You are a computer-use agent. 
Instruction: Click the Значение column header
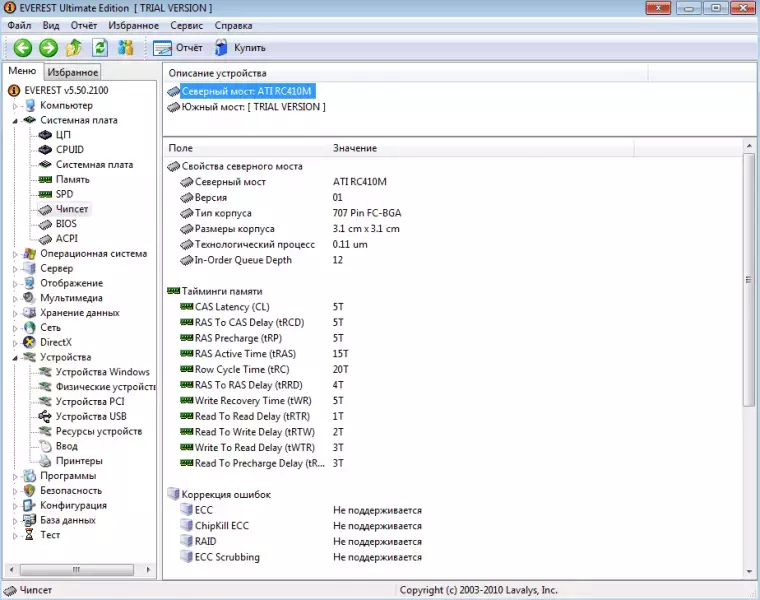pyautogui.click(x=481, y=148)
